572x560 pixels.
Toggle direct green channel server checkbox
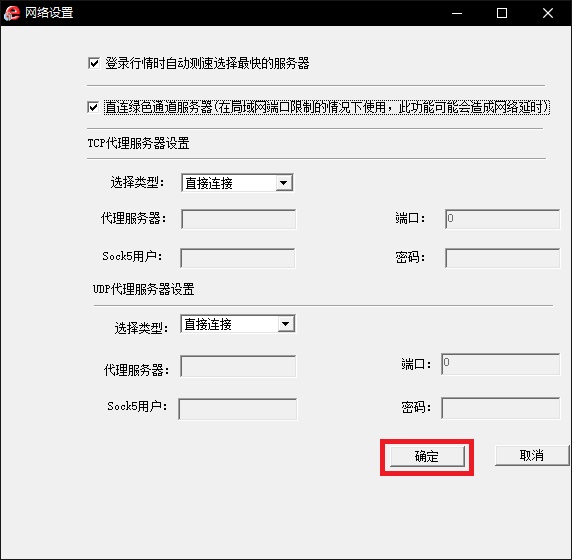[x=93, y=107]
